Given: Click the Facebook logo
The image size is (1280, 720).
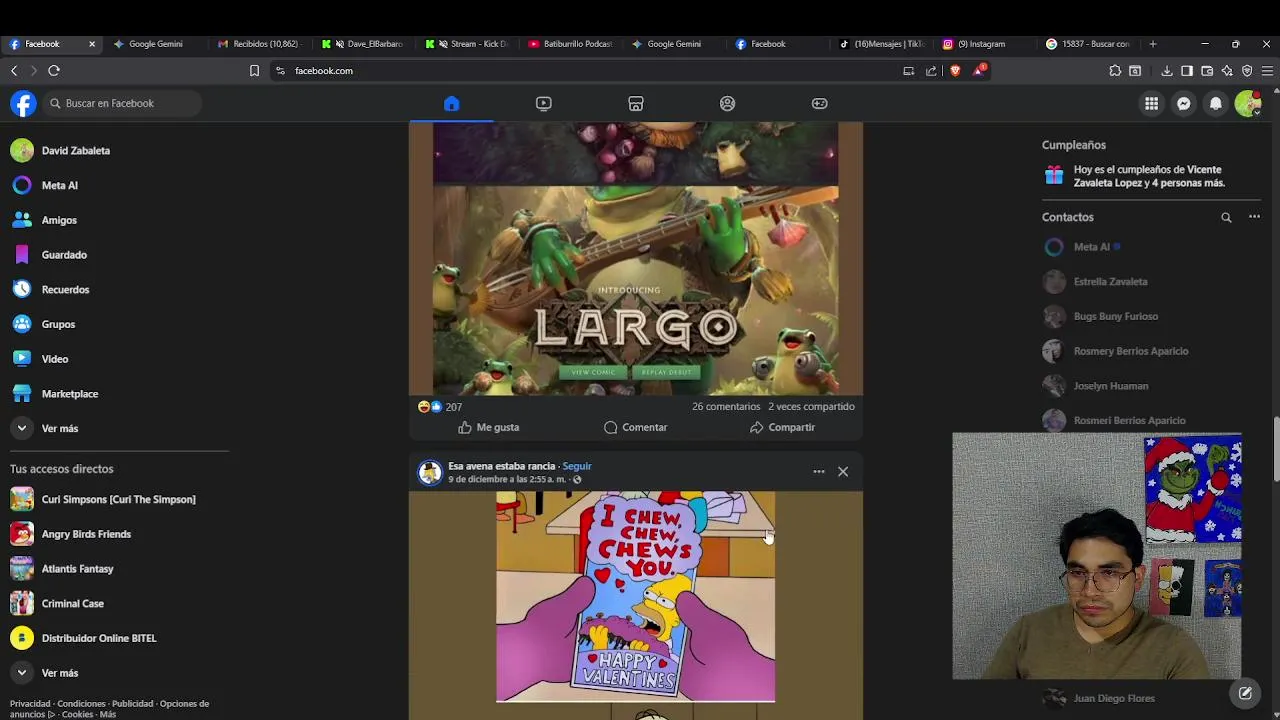Looking at the screenshot, I should tap(23, 103).
